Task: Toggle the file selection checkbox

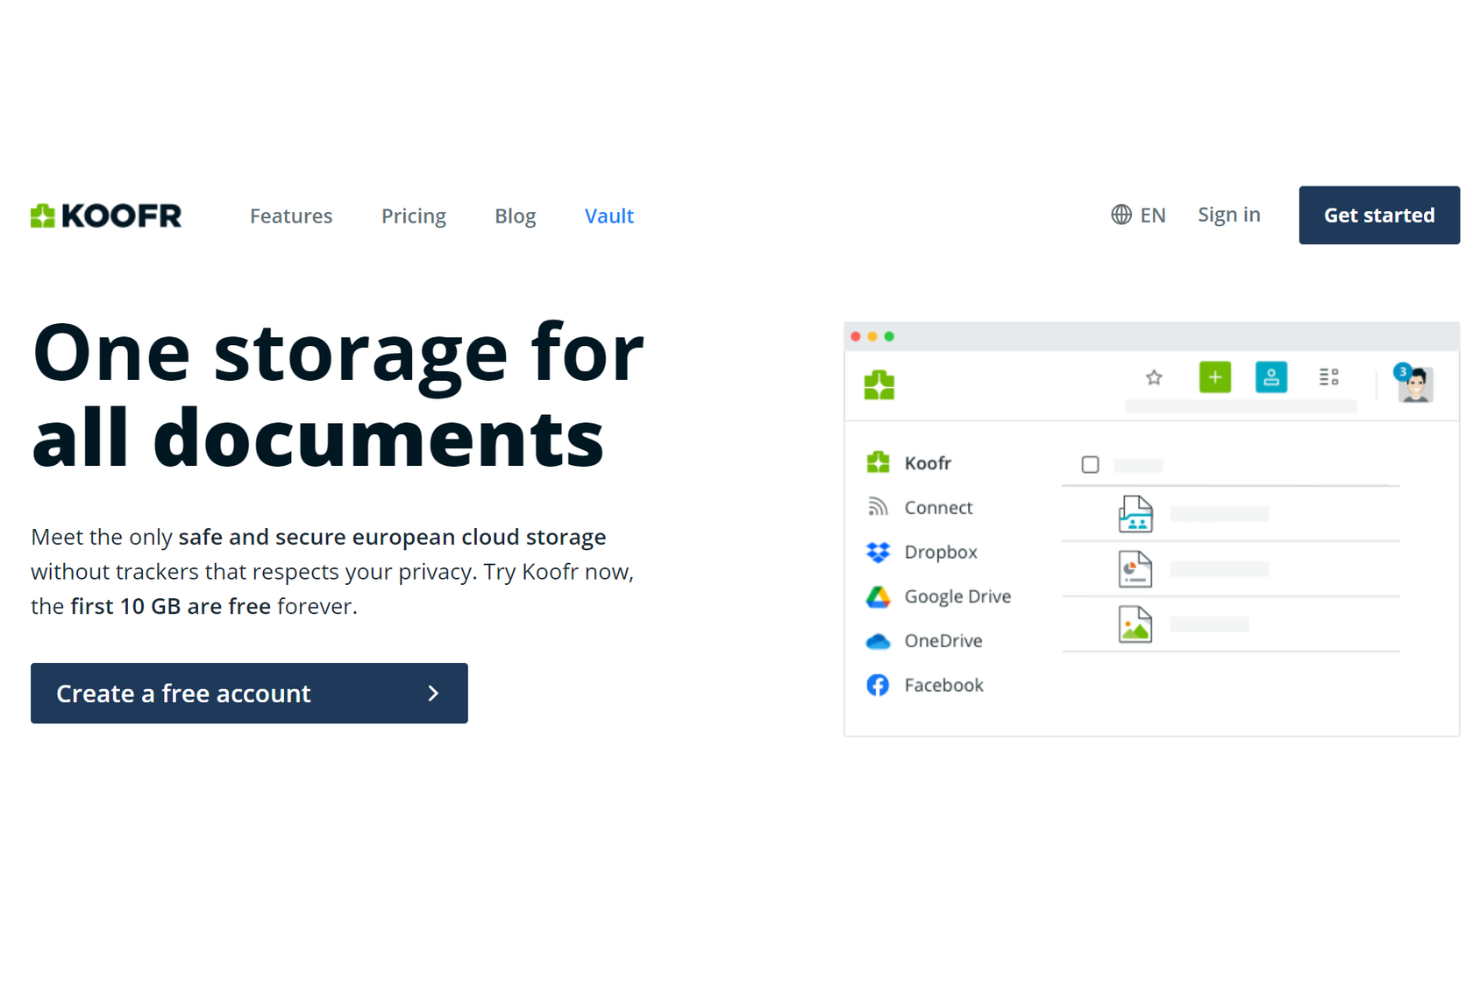Action: (x=1089, y=464)
